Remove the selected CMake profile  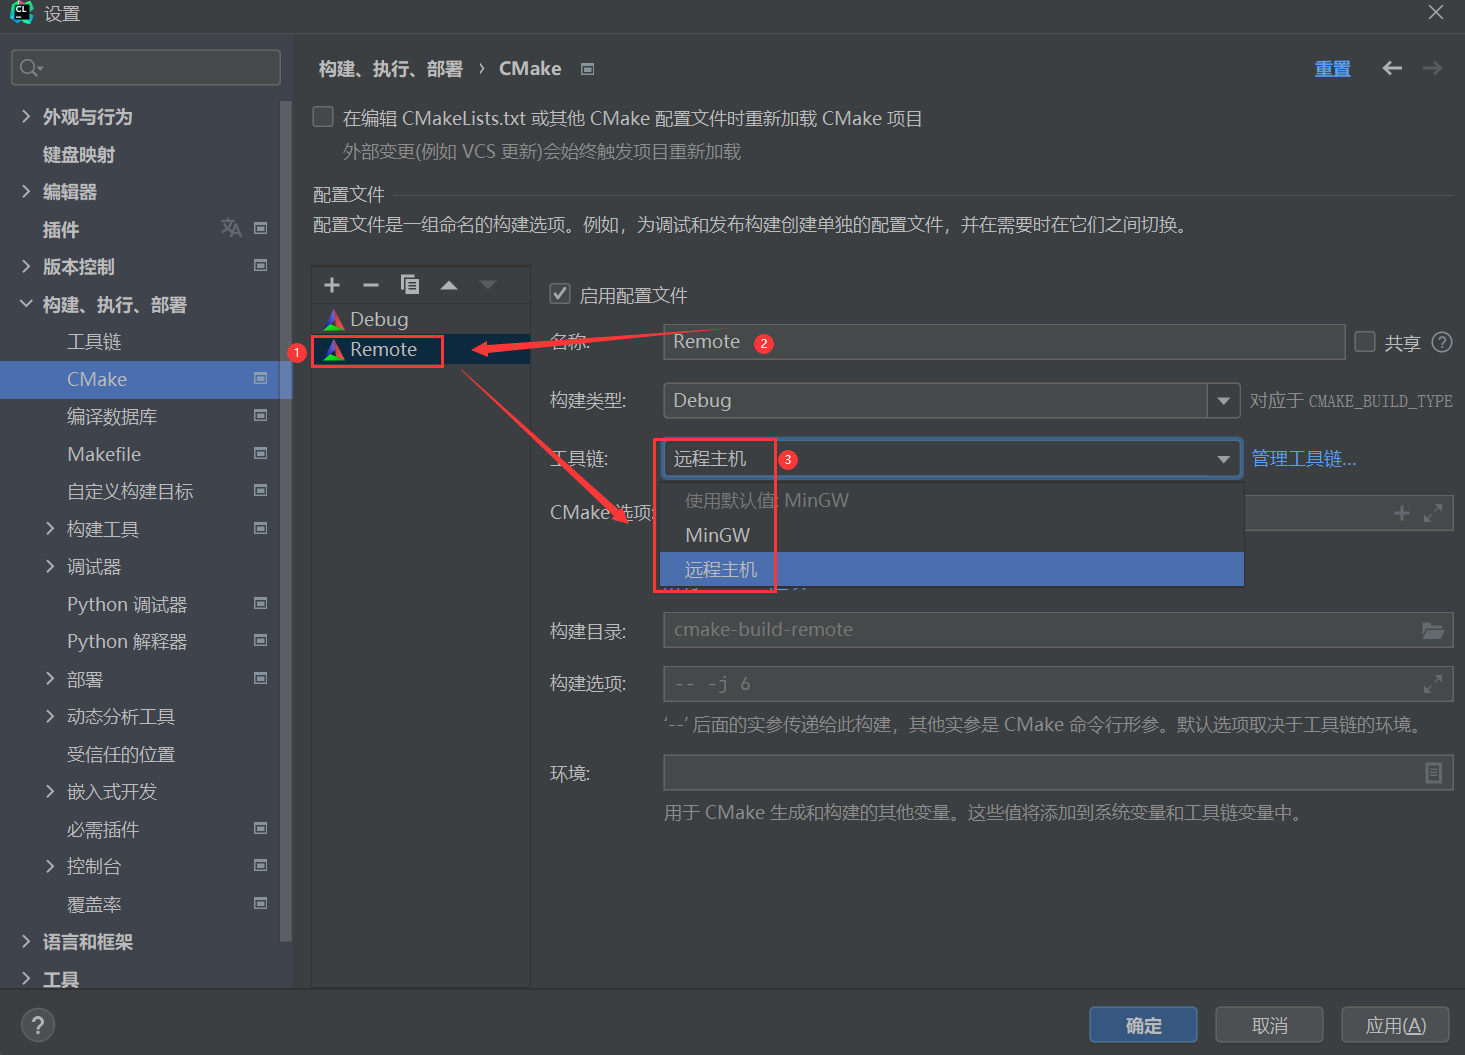(x=371, y=285)
